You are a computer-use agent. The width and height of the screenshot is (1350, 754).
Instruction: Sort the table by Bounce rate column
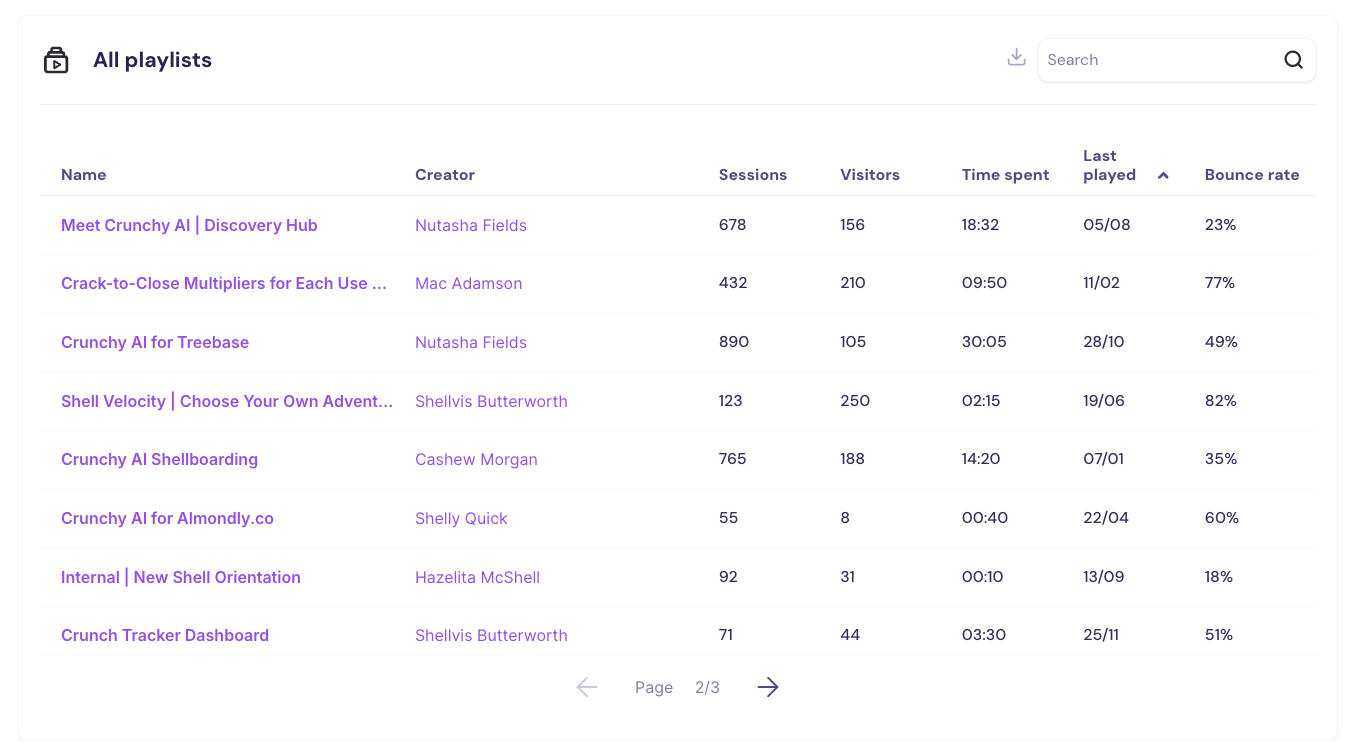coord(1252,174)
